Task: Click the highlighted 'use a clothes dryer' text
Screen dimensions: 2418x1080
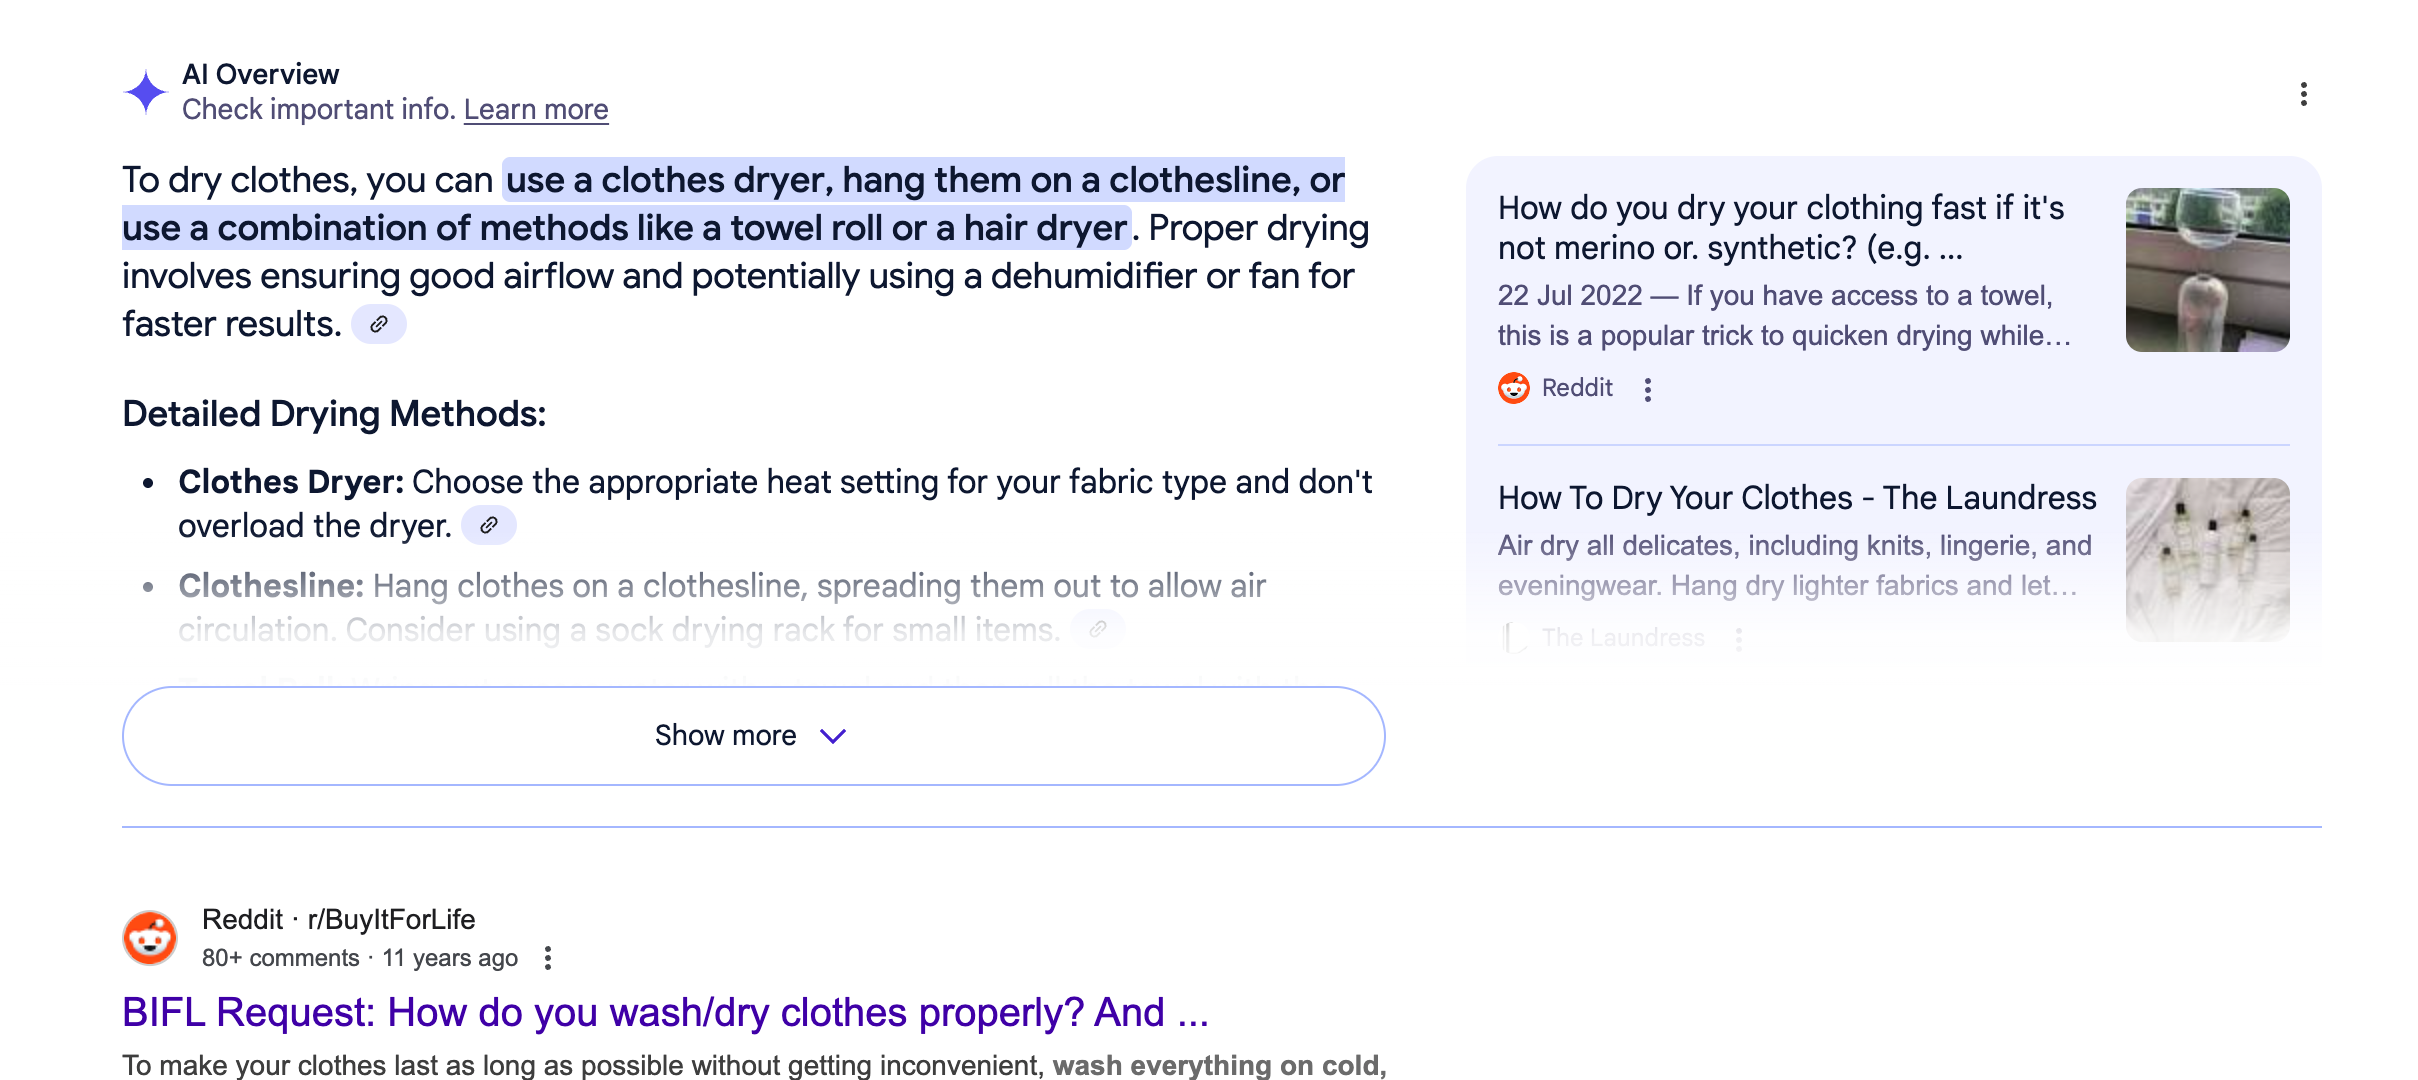Action: click(x=670, y=180)
